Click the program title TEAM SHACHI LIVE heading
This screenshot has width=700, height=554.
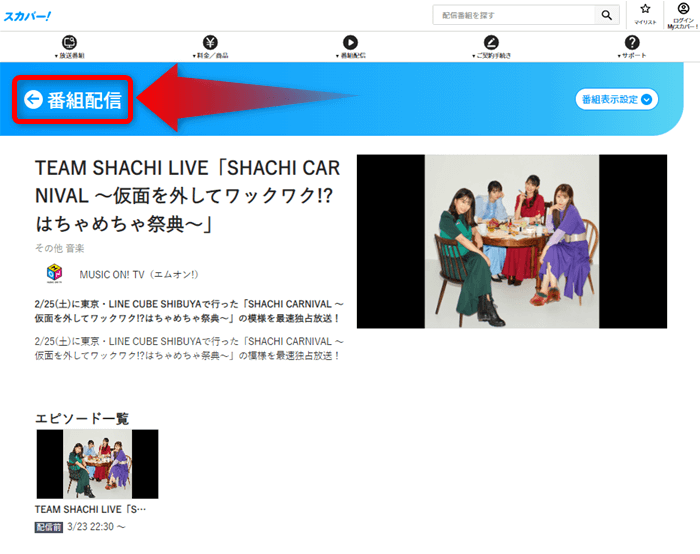(188, 196)
